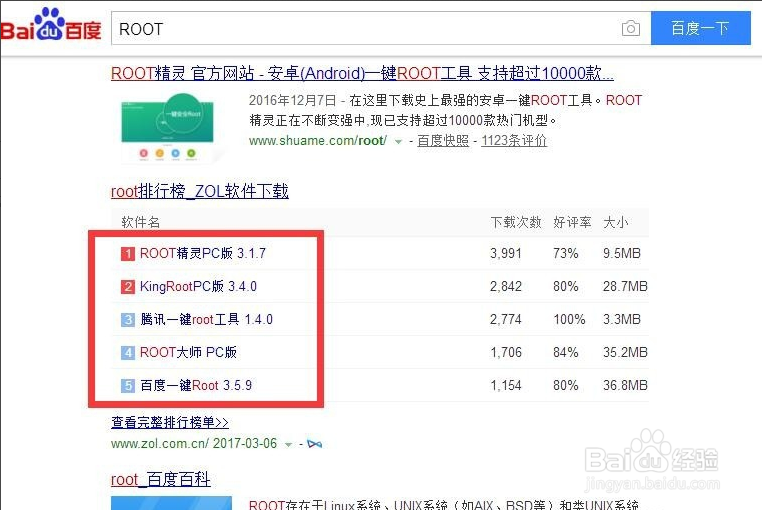Screen dimensions: 762x510
Task: Click the 73% rating value
Action: (566, 253)
